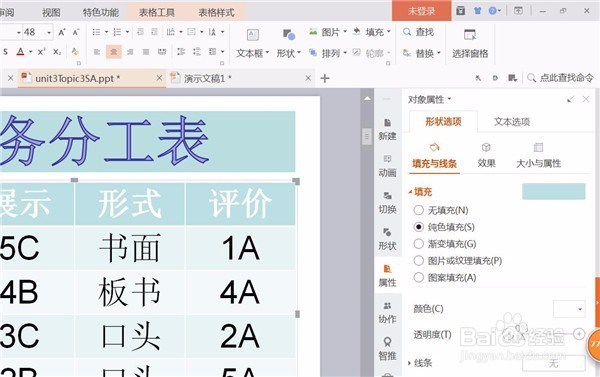
Task: Click the clear formatting icon
Action: (75, 52)
